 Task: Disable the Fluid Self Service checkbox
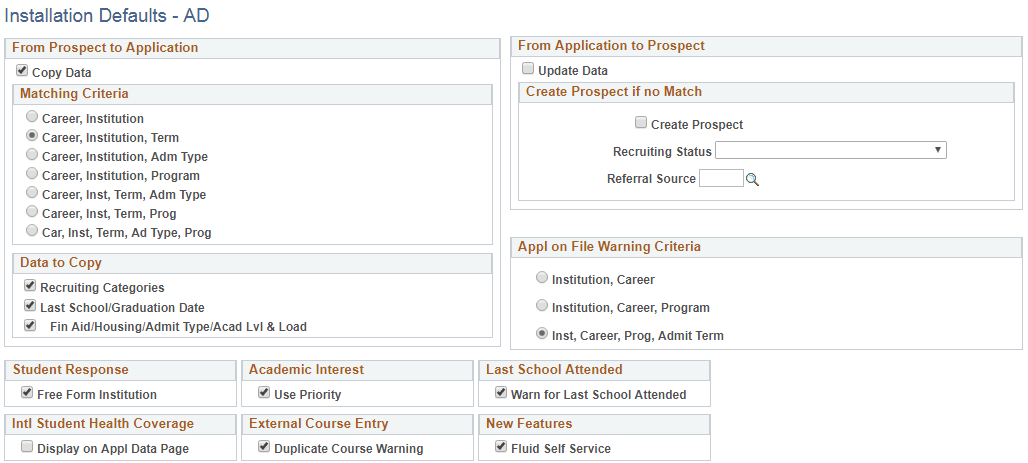(x=501, y=448)
